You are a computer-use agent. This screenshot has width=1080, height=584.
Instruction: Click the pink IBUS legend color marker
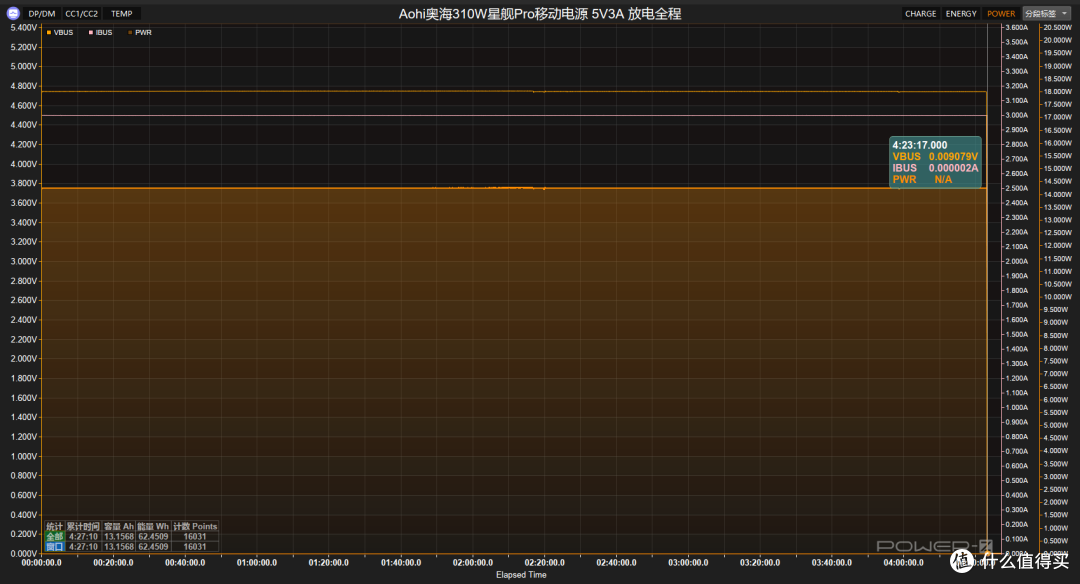91,32
